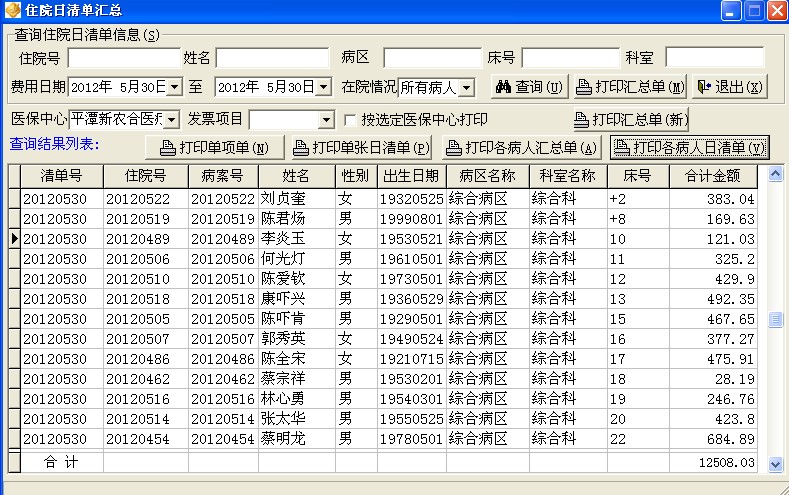789x495 pixels.
Task: Click the table scroll down arrow
Action: tap(775, 464)
